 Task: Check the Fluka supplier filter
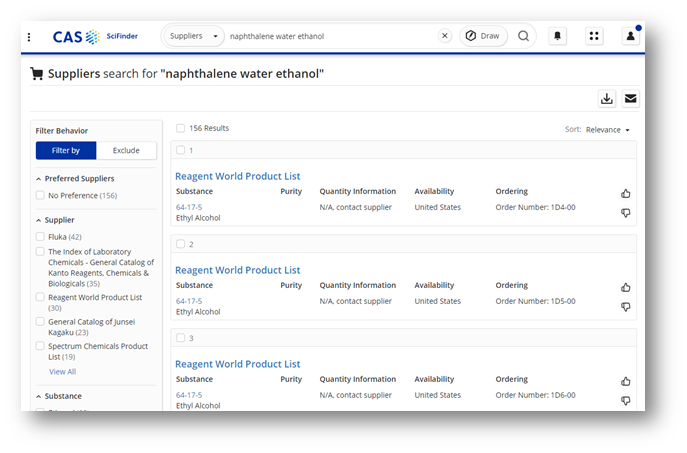coord(40,237)
